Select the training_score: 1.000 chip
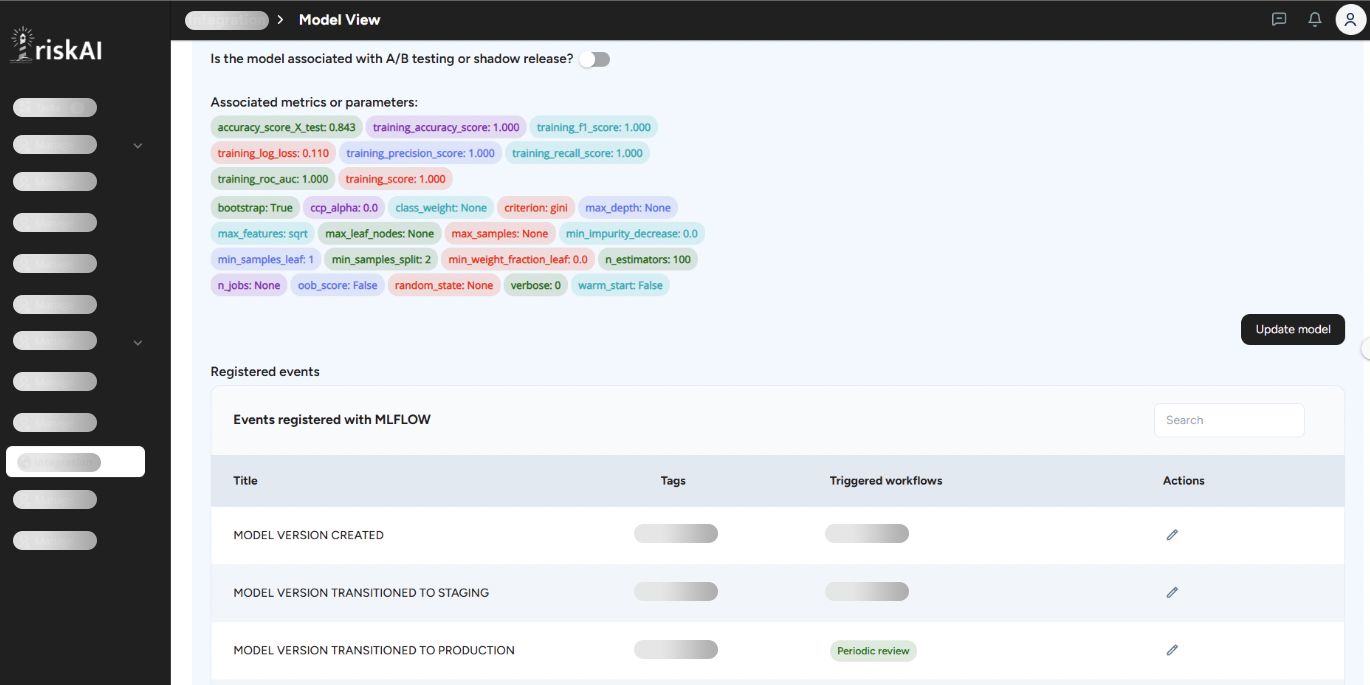Viewport: 1370px width, 685px height. coord(395,179)
